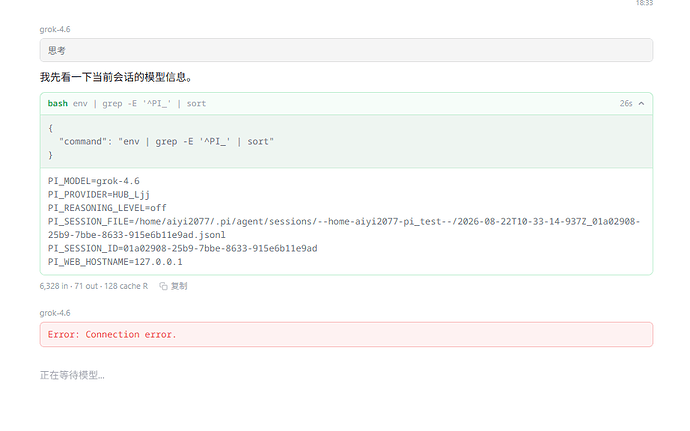
Task: Click the PI_WEB_HOSTNAME=127.0.0.1 line
Action: [115, 262]
